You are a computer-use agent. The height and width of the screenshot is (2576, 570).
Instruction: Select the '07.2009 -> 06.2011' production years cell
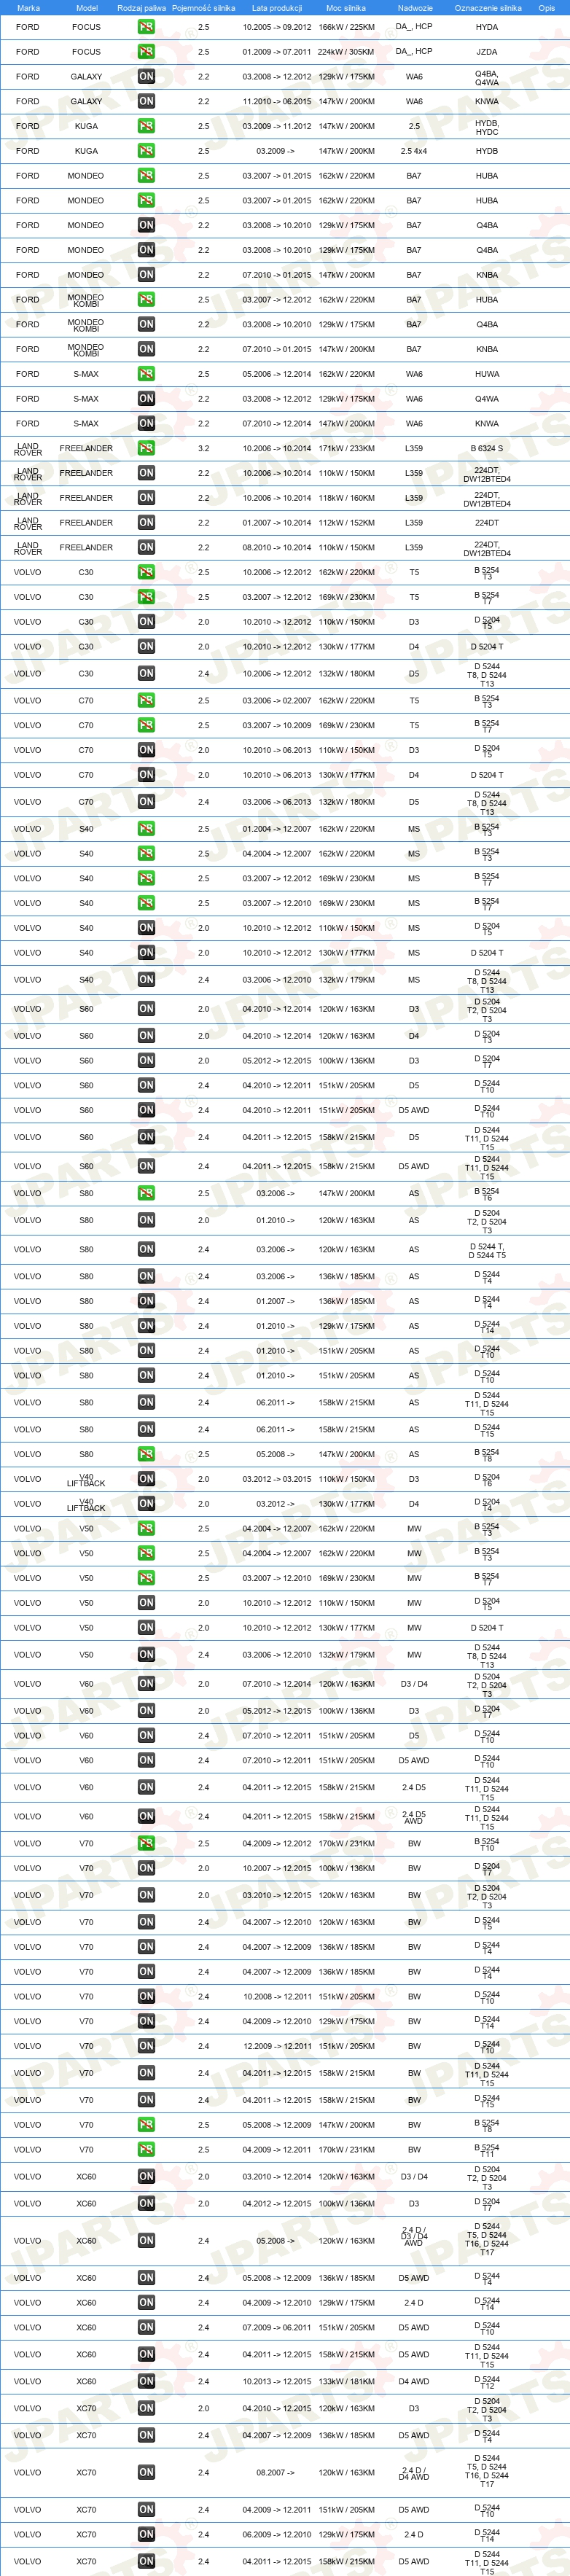click(x=276, y=2327)
